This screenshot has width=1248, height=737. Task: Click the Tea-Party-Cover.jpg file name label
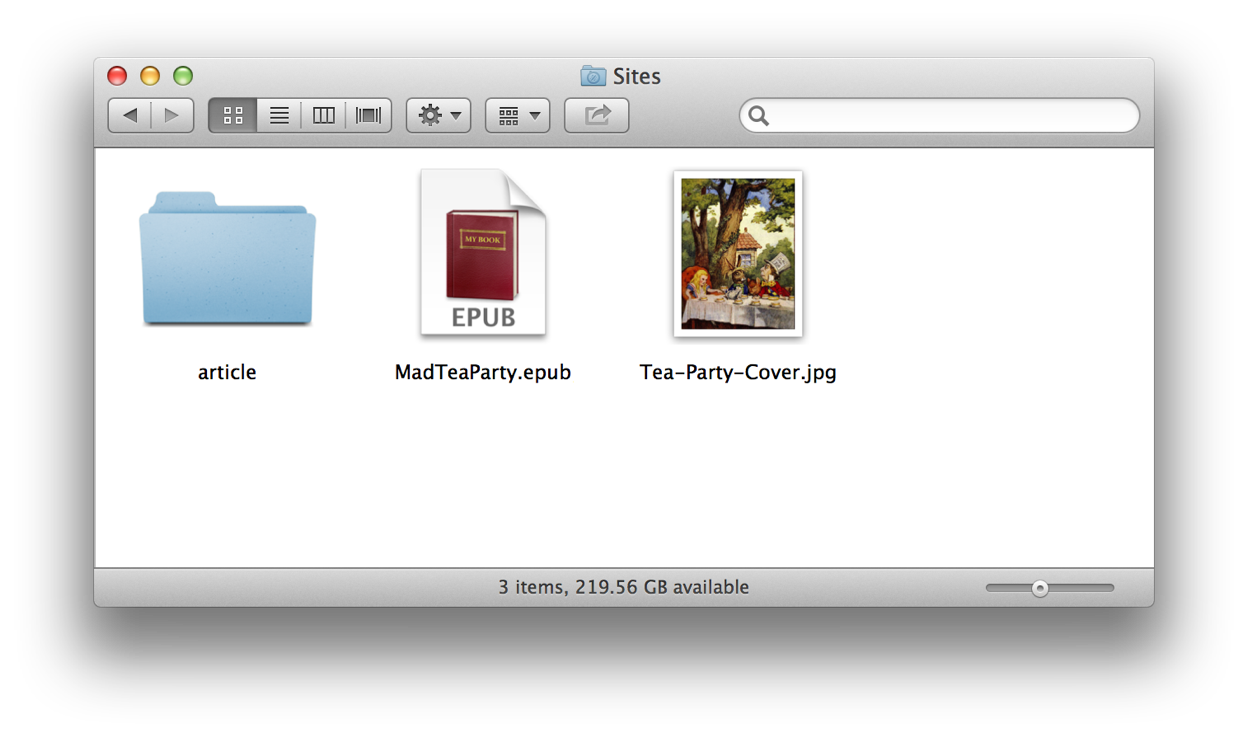click(x=738, y=372)
